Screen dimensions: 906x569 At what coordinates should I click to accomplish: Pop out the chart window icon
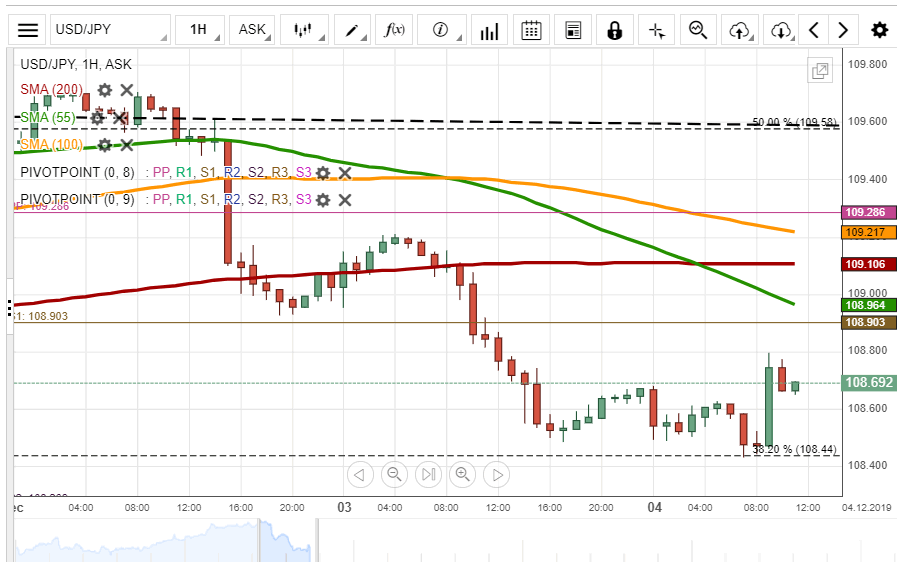tap(820, 71)
